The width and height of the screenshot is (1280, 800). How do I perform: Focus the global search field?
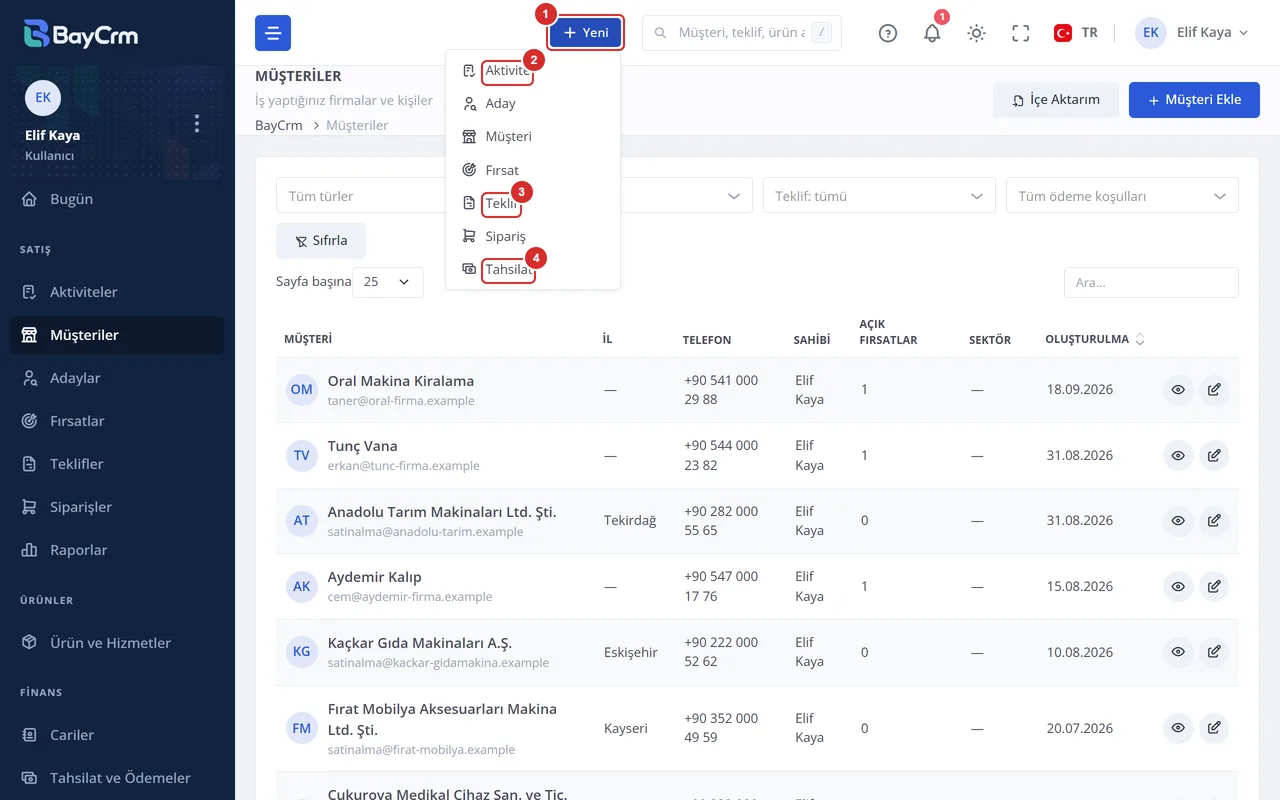pos(742,33)
